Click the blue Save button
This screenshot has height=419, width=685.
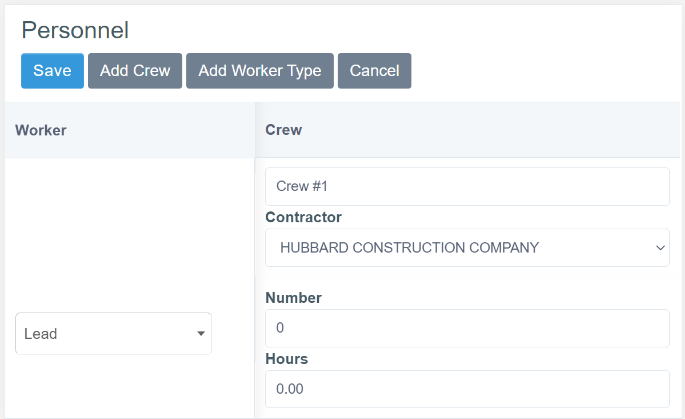click(x=52, y=71)
